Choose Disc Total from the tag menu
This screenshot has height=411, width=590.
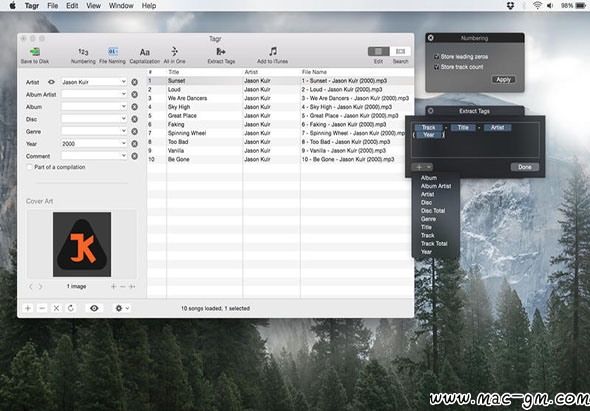pyautogui.click(x=433, y=211)
